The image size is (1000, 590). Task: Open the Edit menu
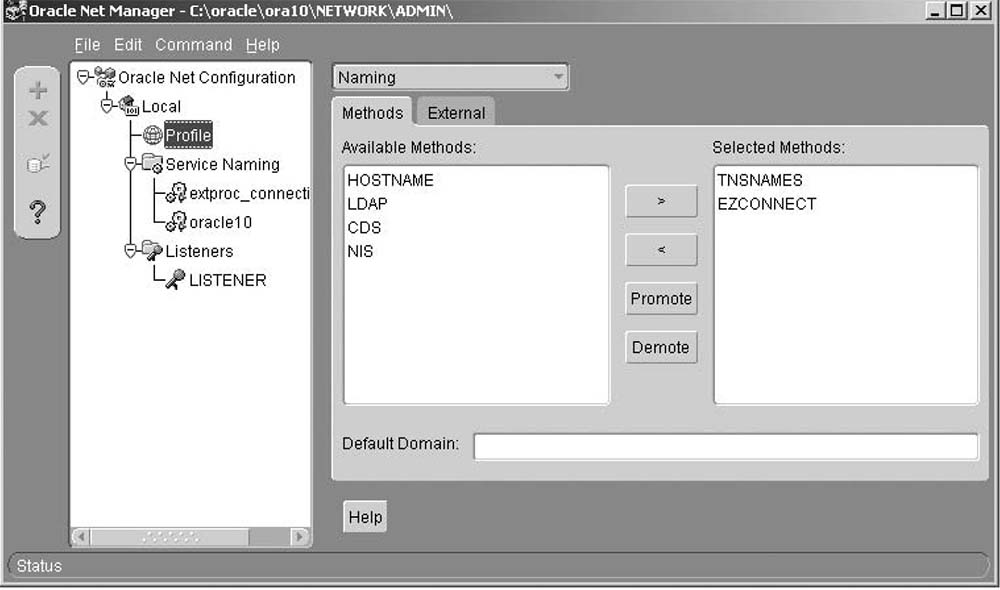click(x=128, y=45)
